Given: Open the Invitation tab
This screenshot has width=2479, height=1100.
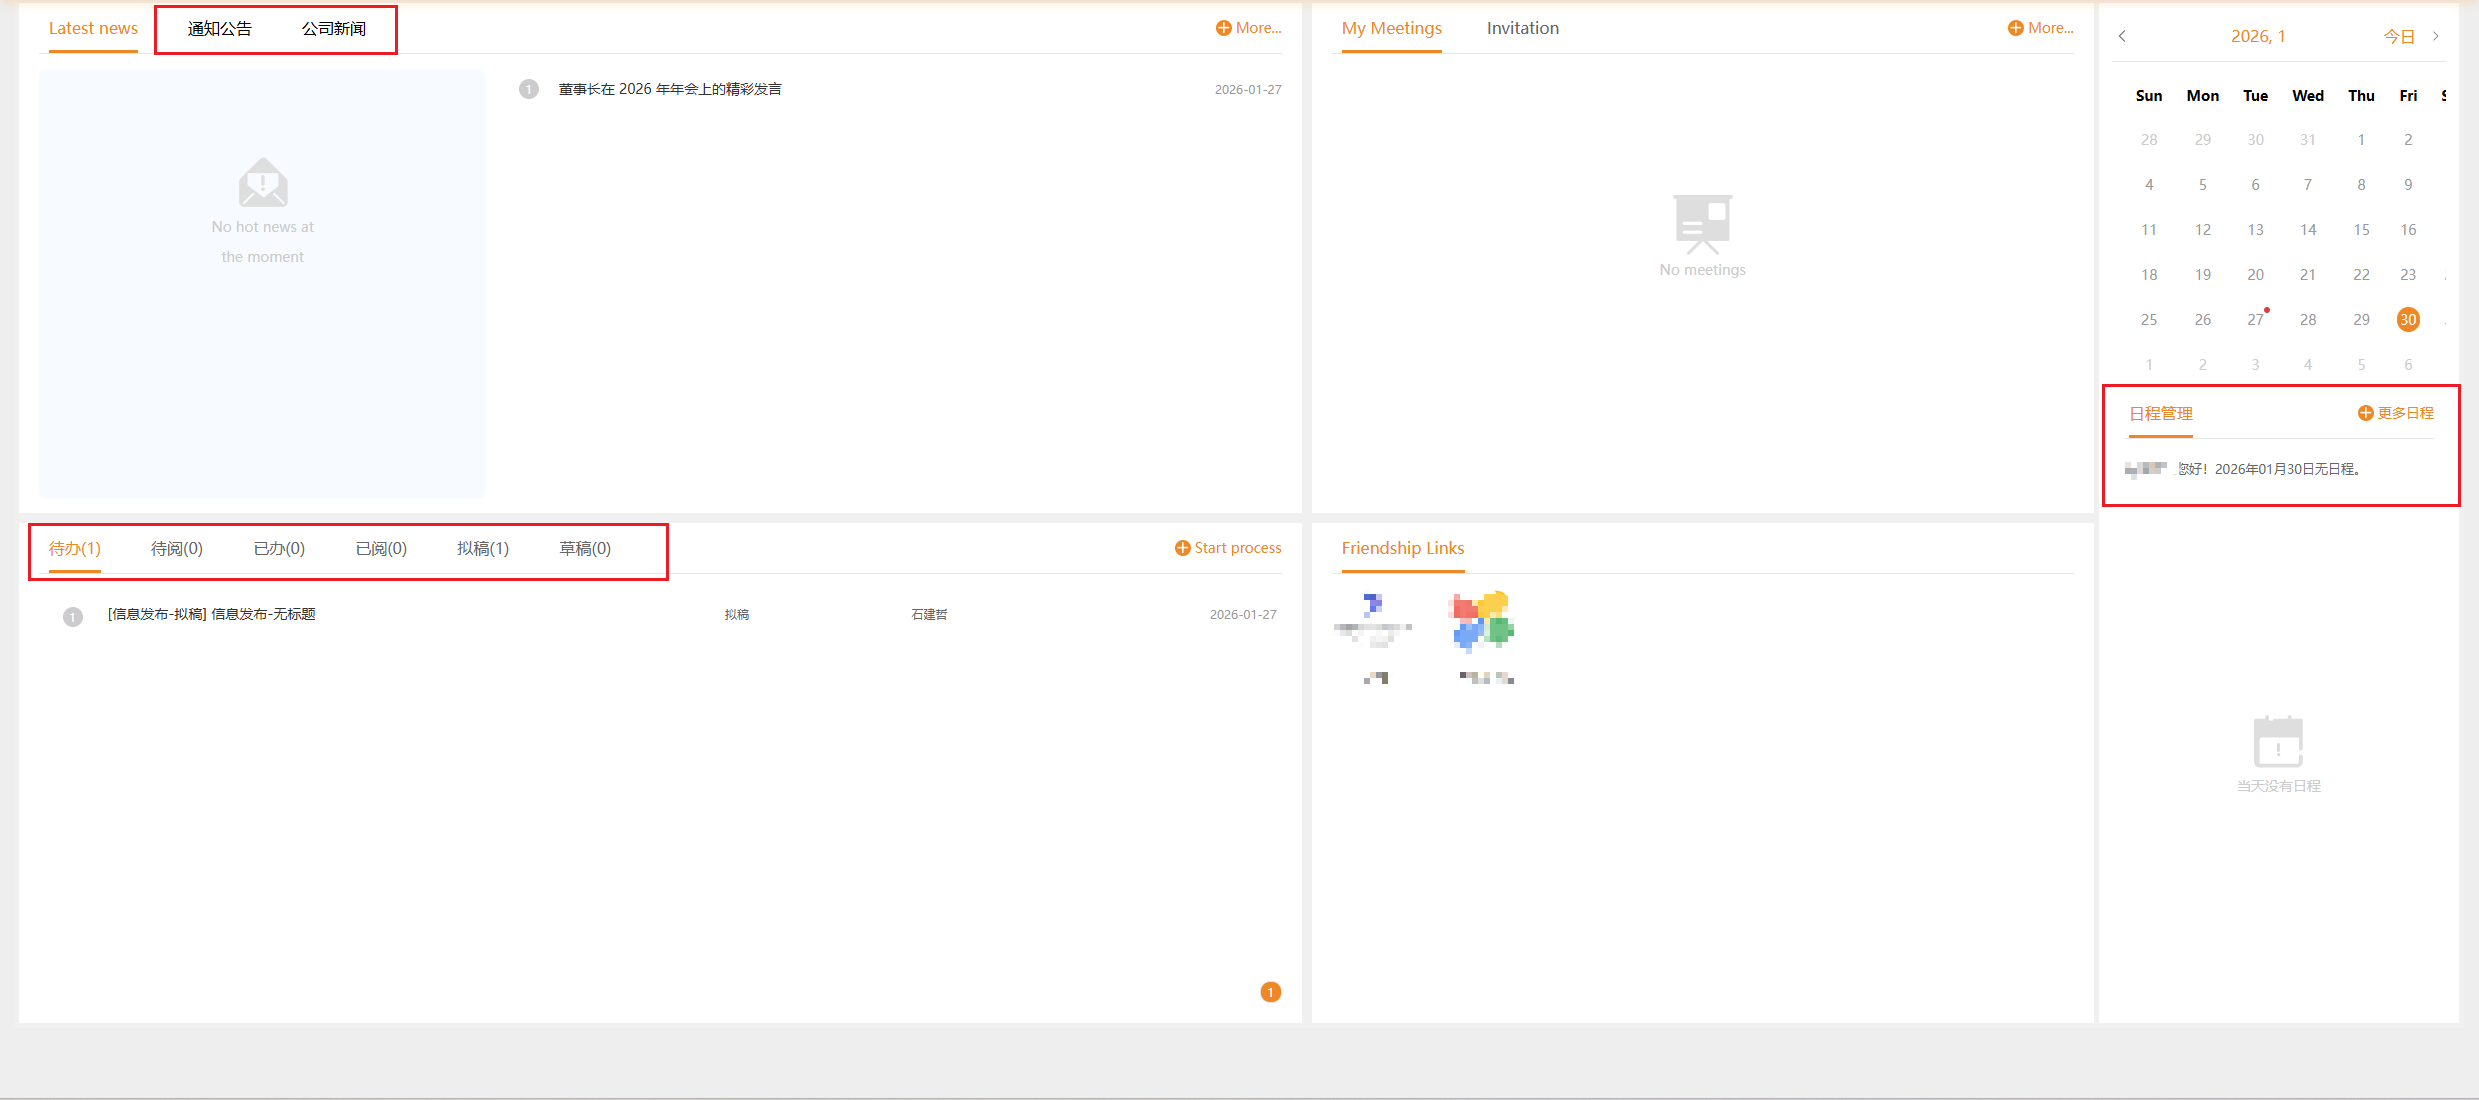Looking at the screenshot, I should pos(1522,28).
